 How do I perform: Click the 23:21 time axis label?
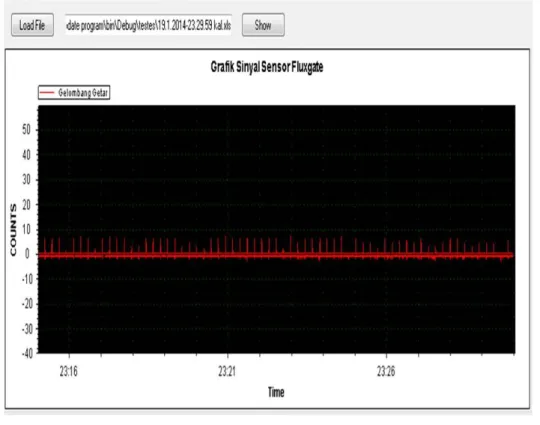227,372
